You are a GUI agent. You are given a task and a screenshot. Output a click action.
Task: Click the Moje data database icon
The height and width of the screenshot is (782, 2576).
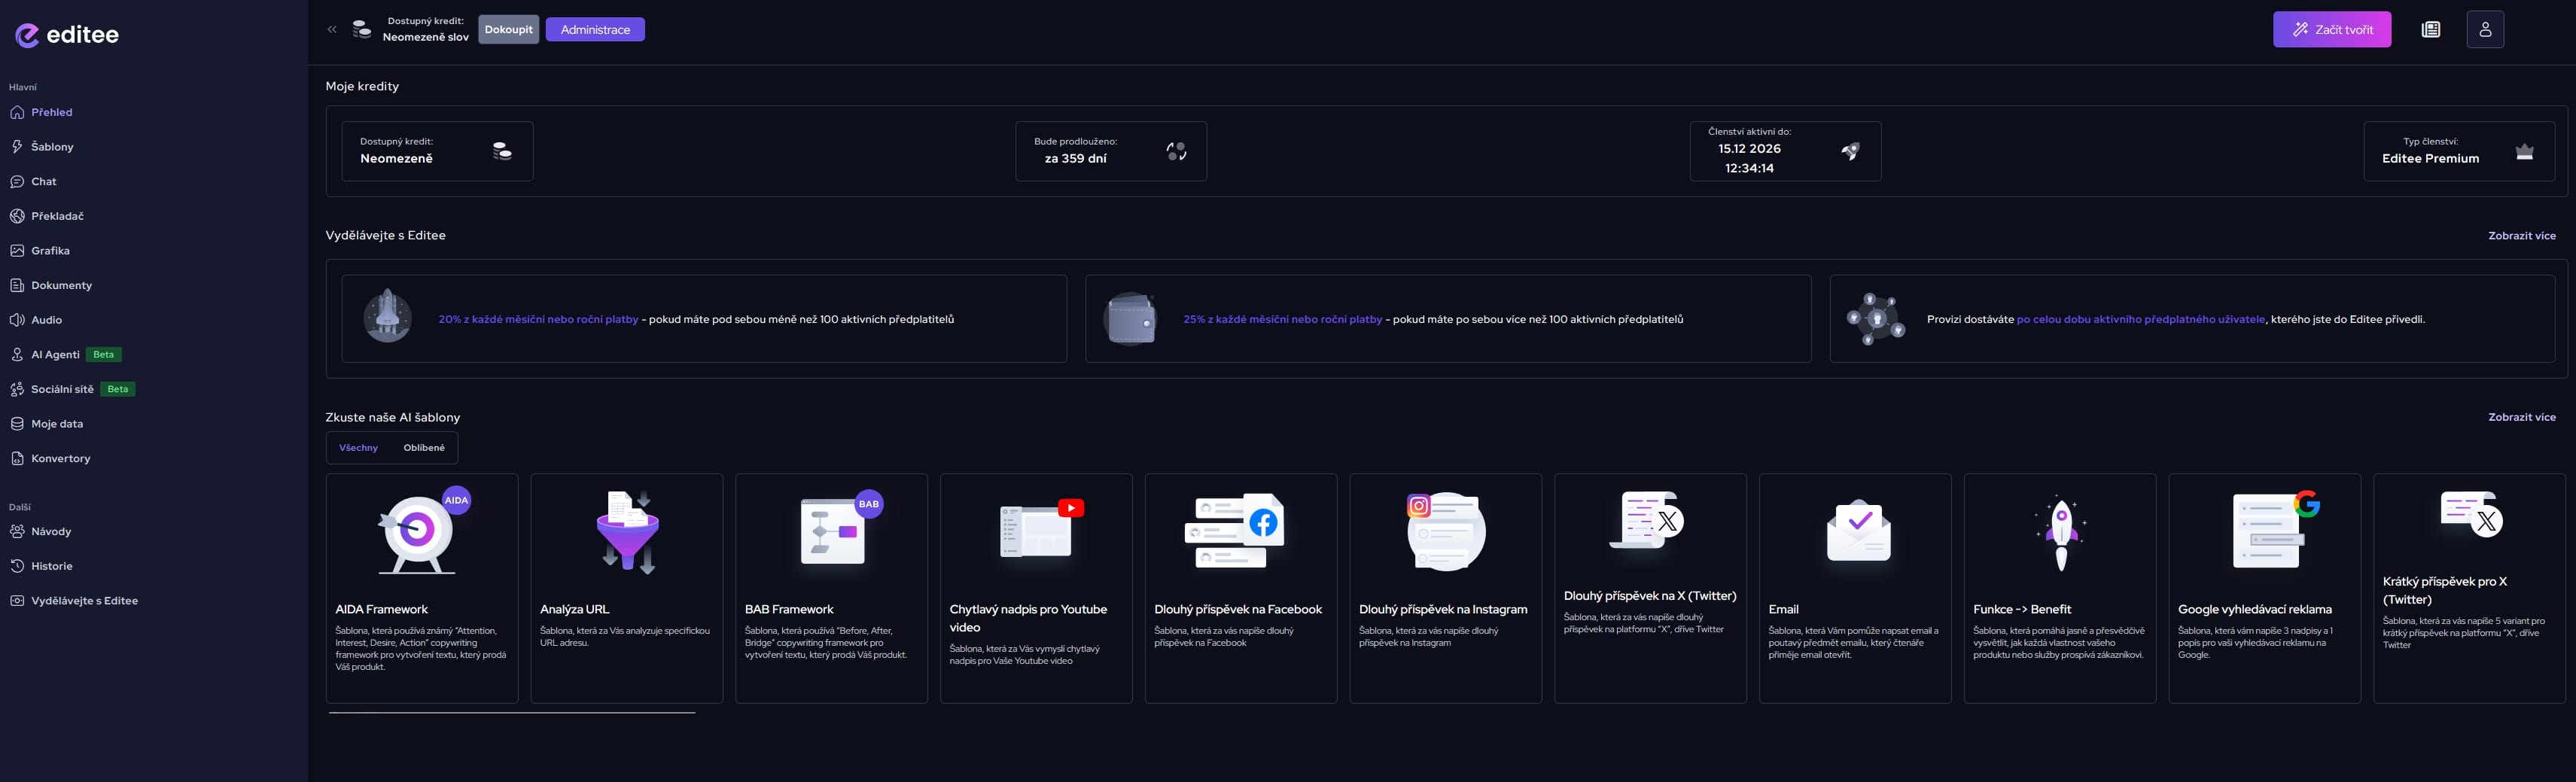click(17, 424)
